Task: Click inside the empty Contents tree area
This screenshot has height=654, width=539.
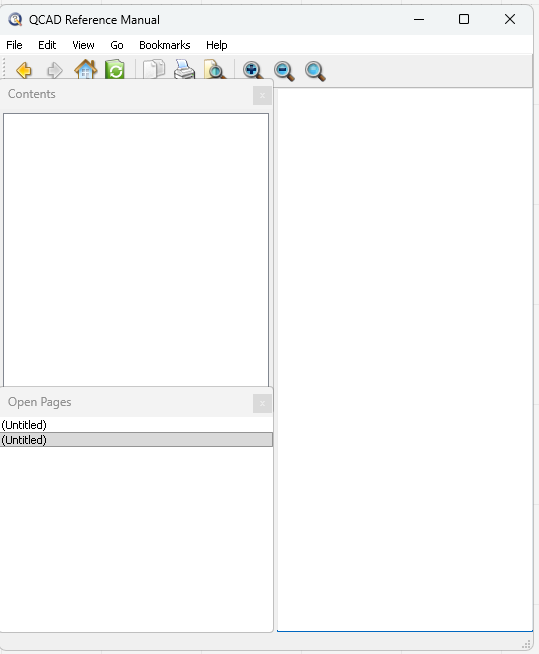Action: [x=136, y=249]
